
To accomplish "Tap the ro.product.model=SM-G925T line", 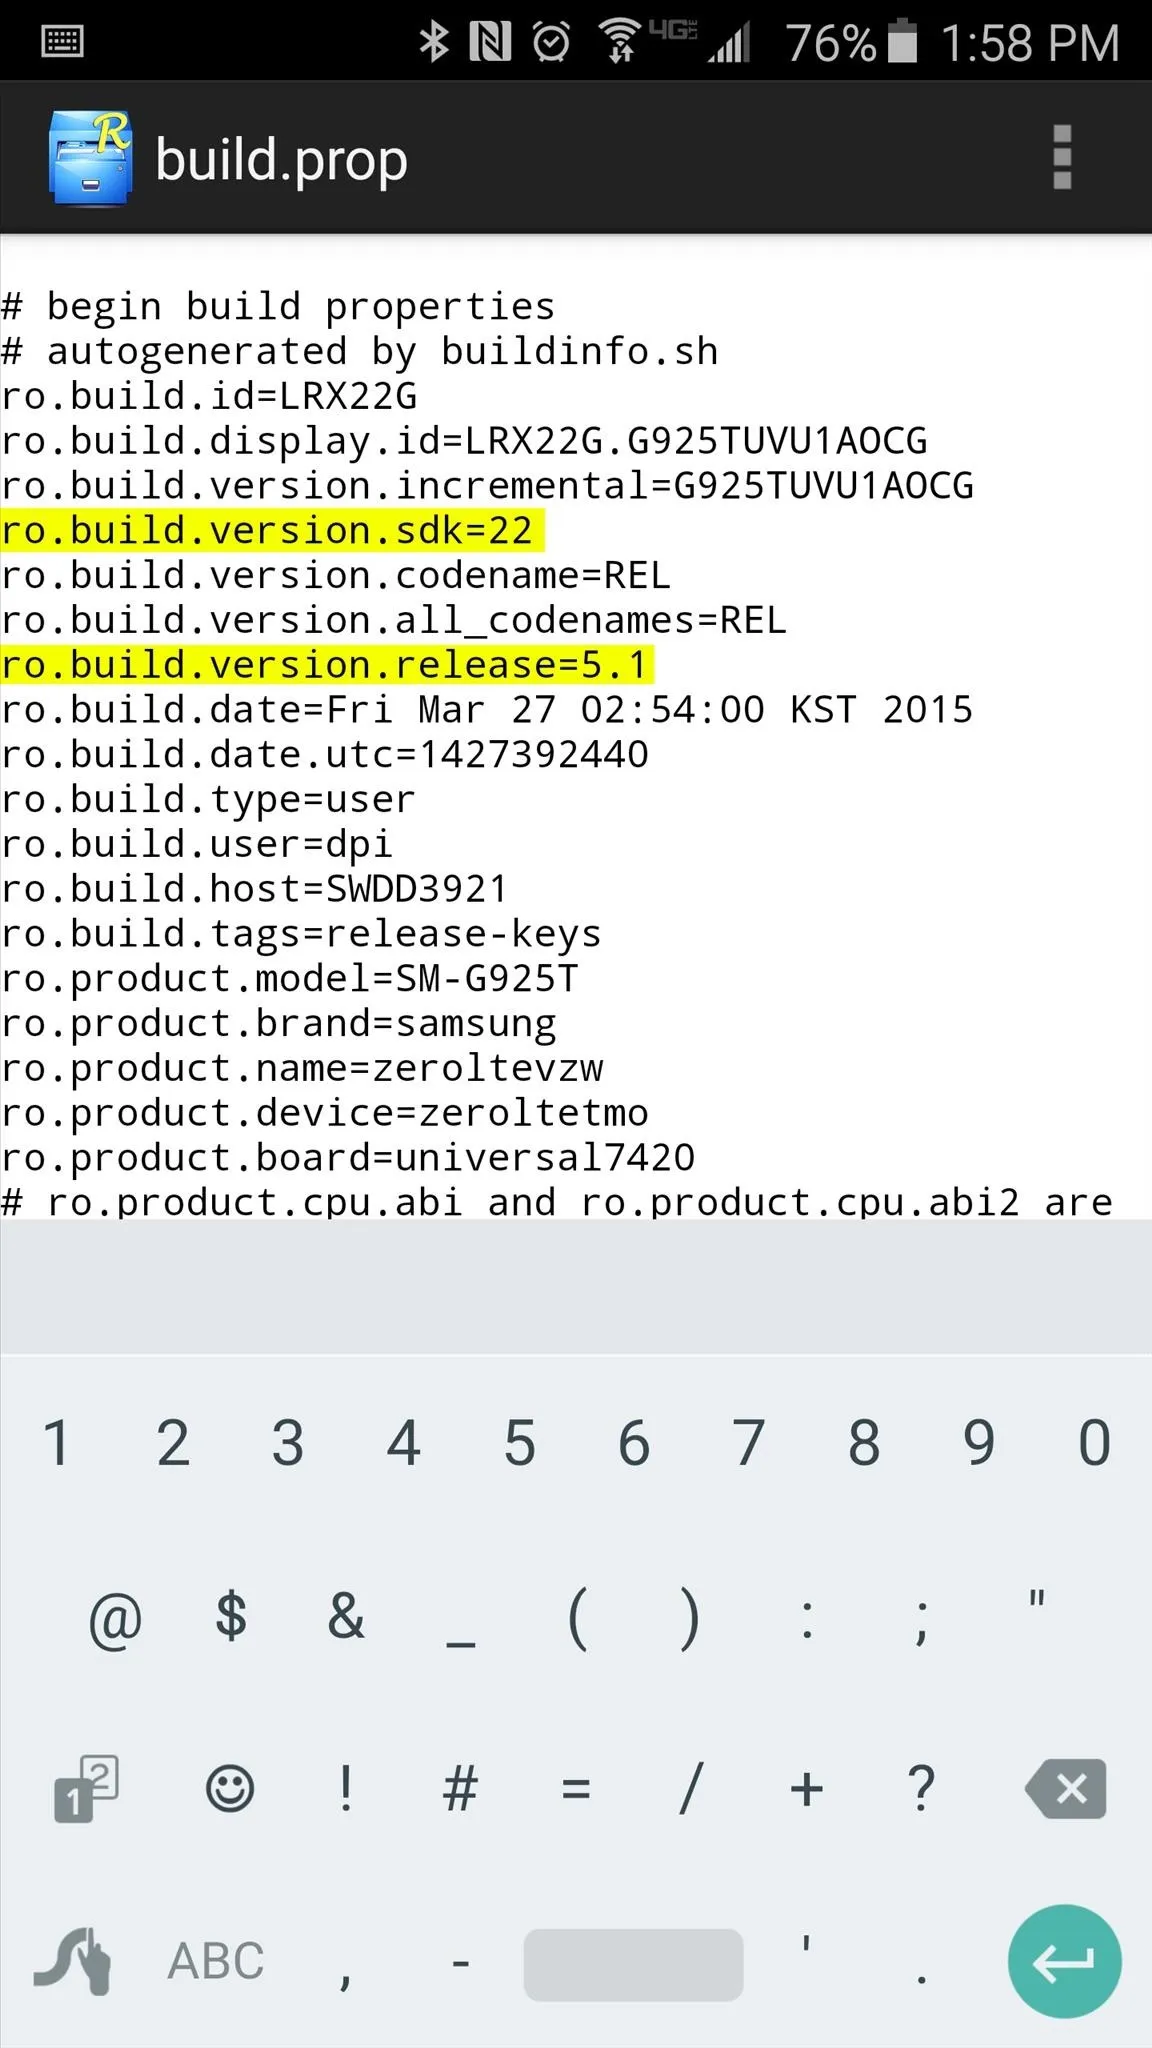I will [x=290, y=978].
